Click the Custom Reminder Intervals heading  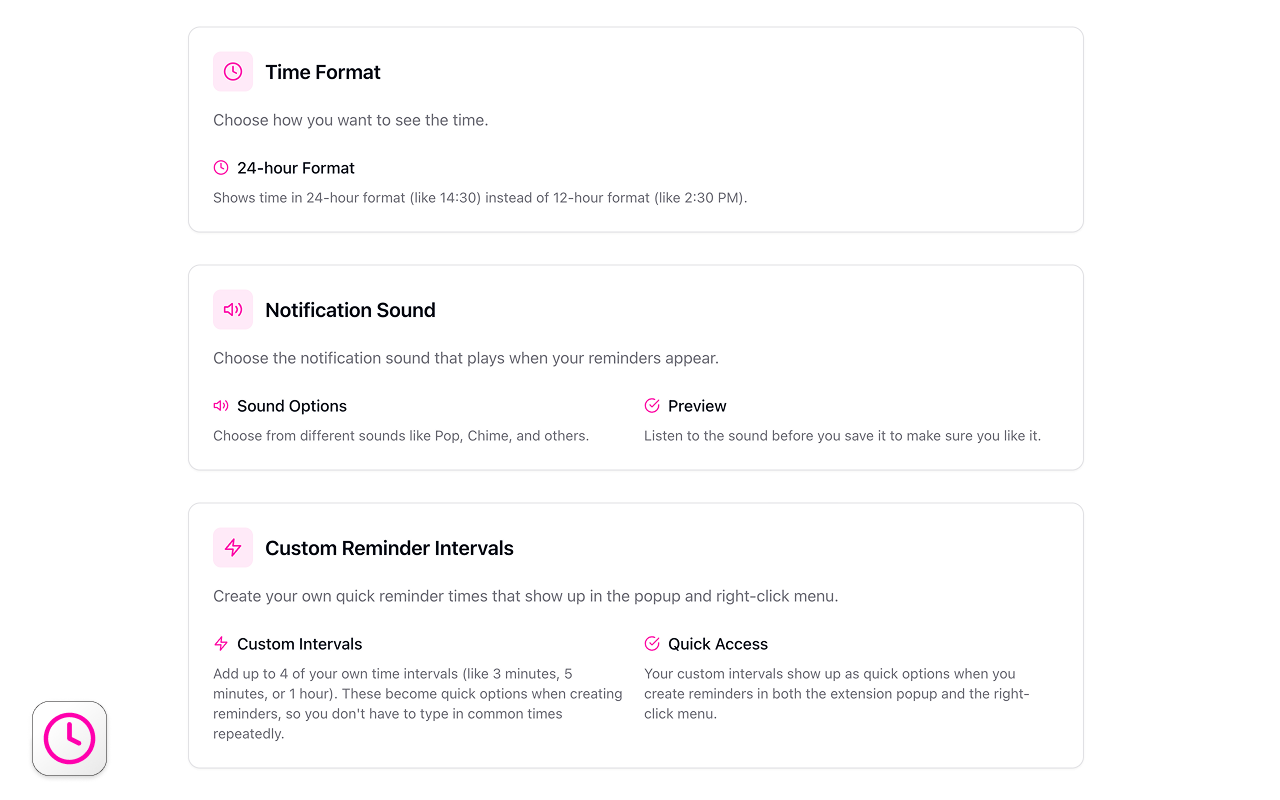(389, 547)
